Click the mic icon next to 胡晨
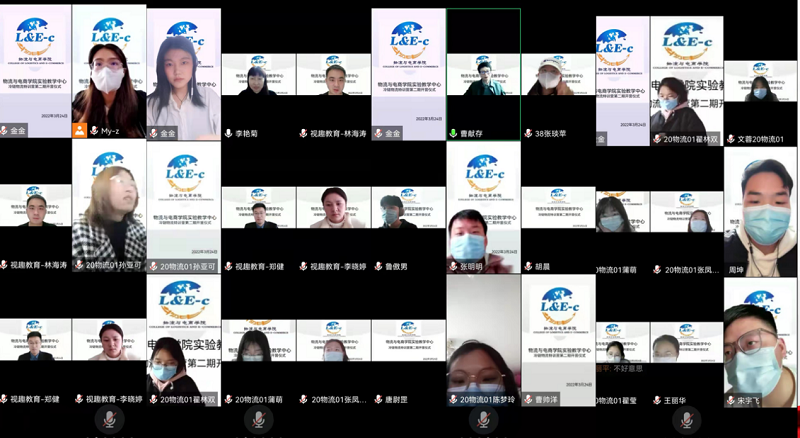Image resolution: width=800 pixels, height=438 pixels. [x=527, y=267]
